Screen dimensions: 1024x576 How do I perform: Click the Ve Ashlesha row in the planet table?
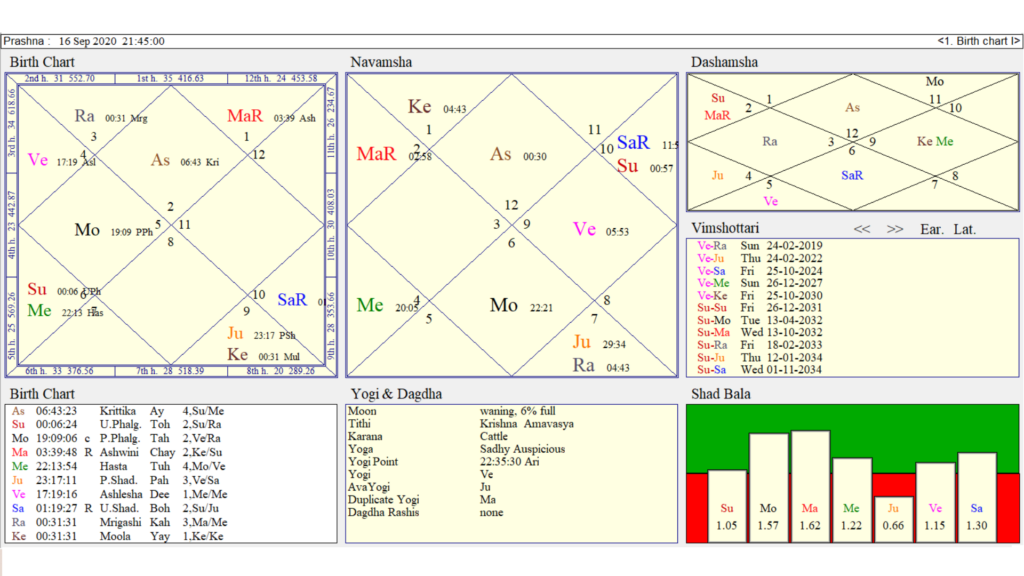tap(118, 494)
